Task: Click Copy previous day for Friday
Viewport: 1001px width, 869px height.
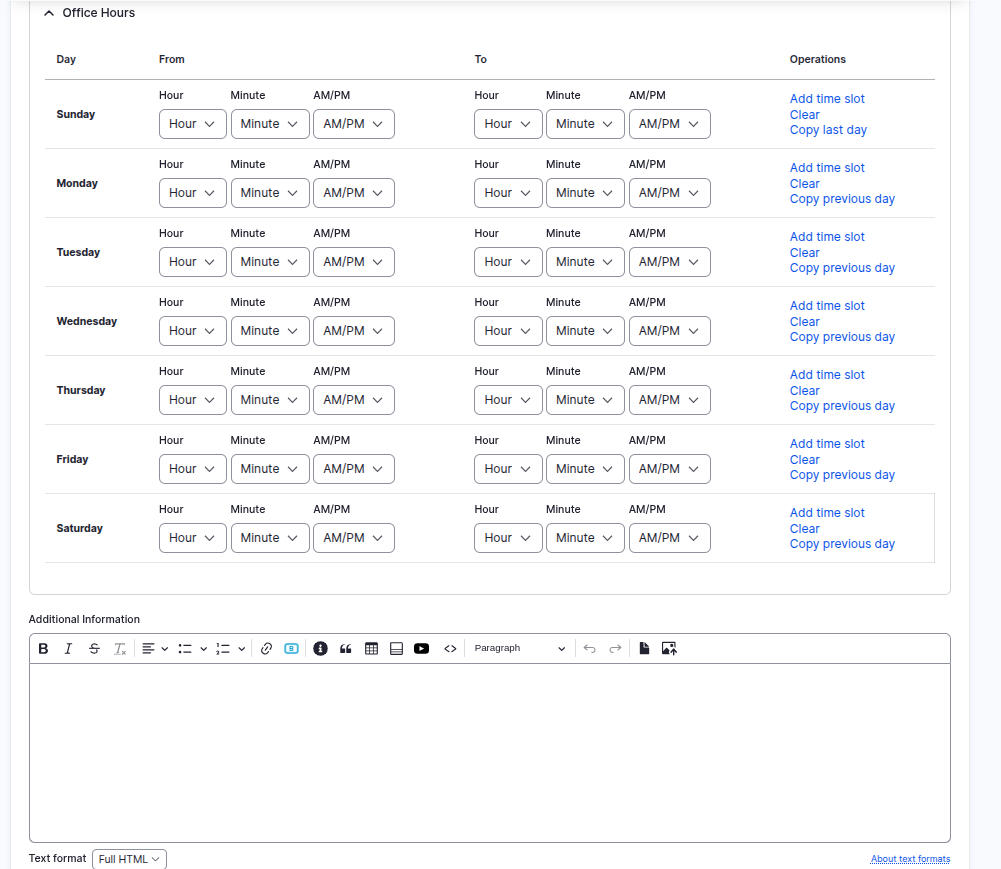Action: click(x=842, y=475)
